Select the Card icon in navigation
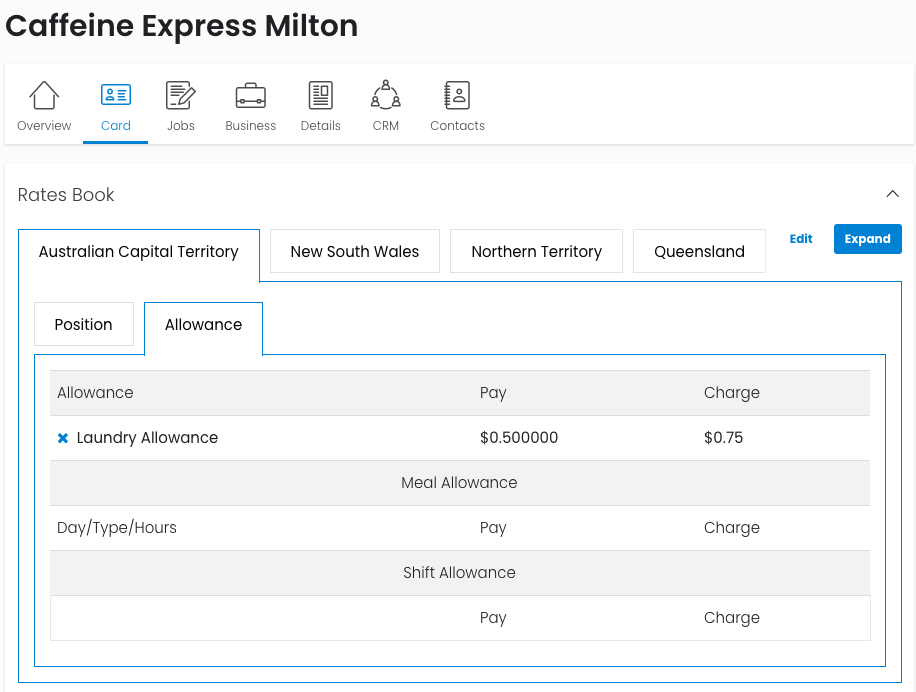 coord(116,96)
